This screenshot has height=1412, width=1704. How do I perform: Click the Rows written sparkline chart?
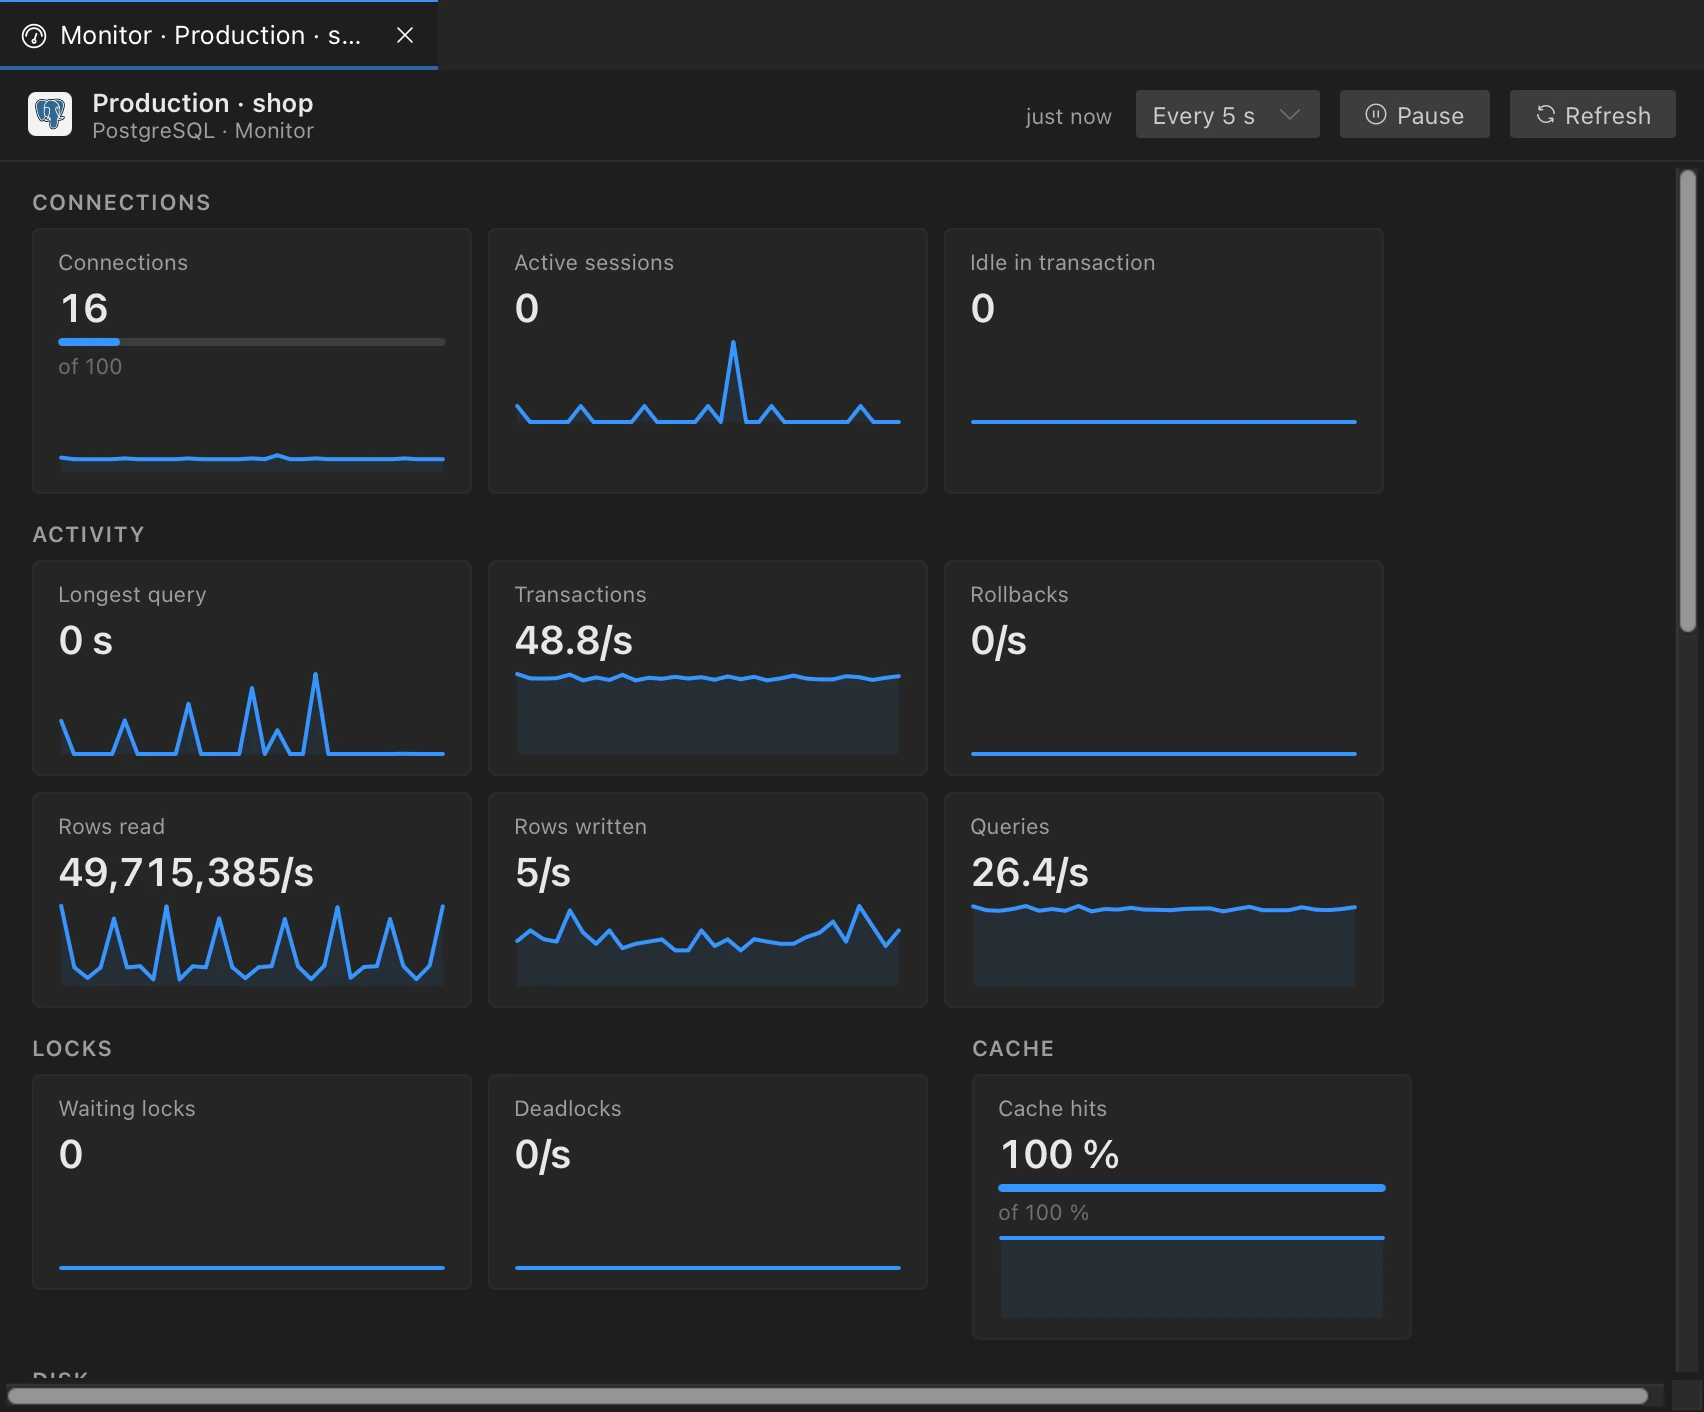tap(708, 944)
